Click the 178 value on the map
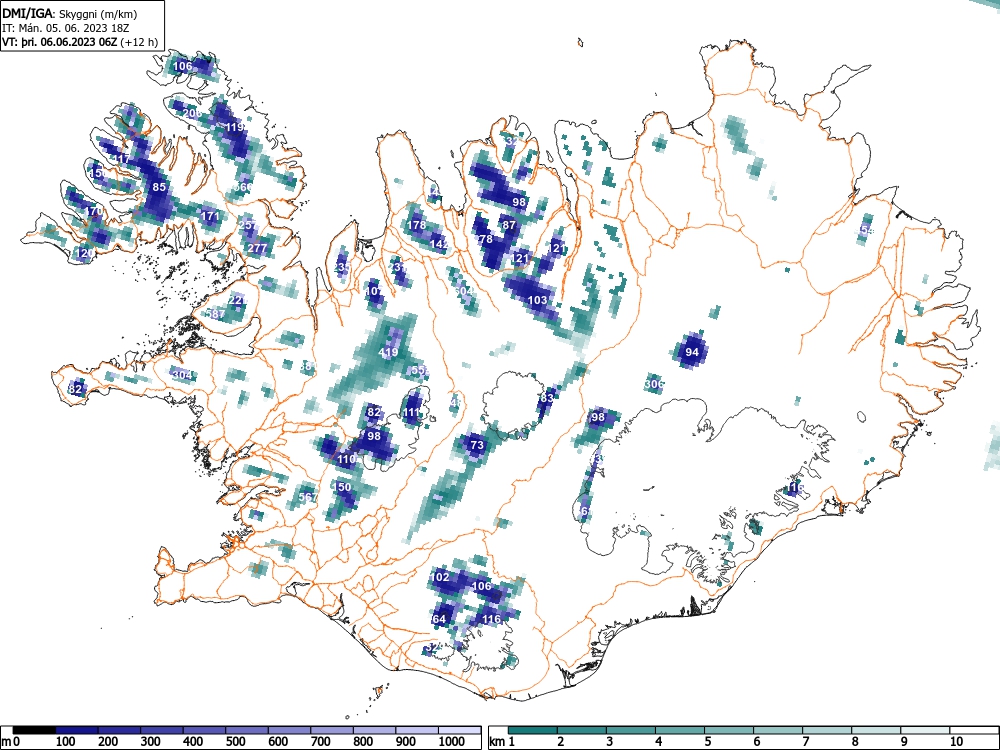1000x750 pixels. (x=416, y=225)
